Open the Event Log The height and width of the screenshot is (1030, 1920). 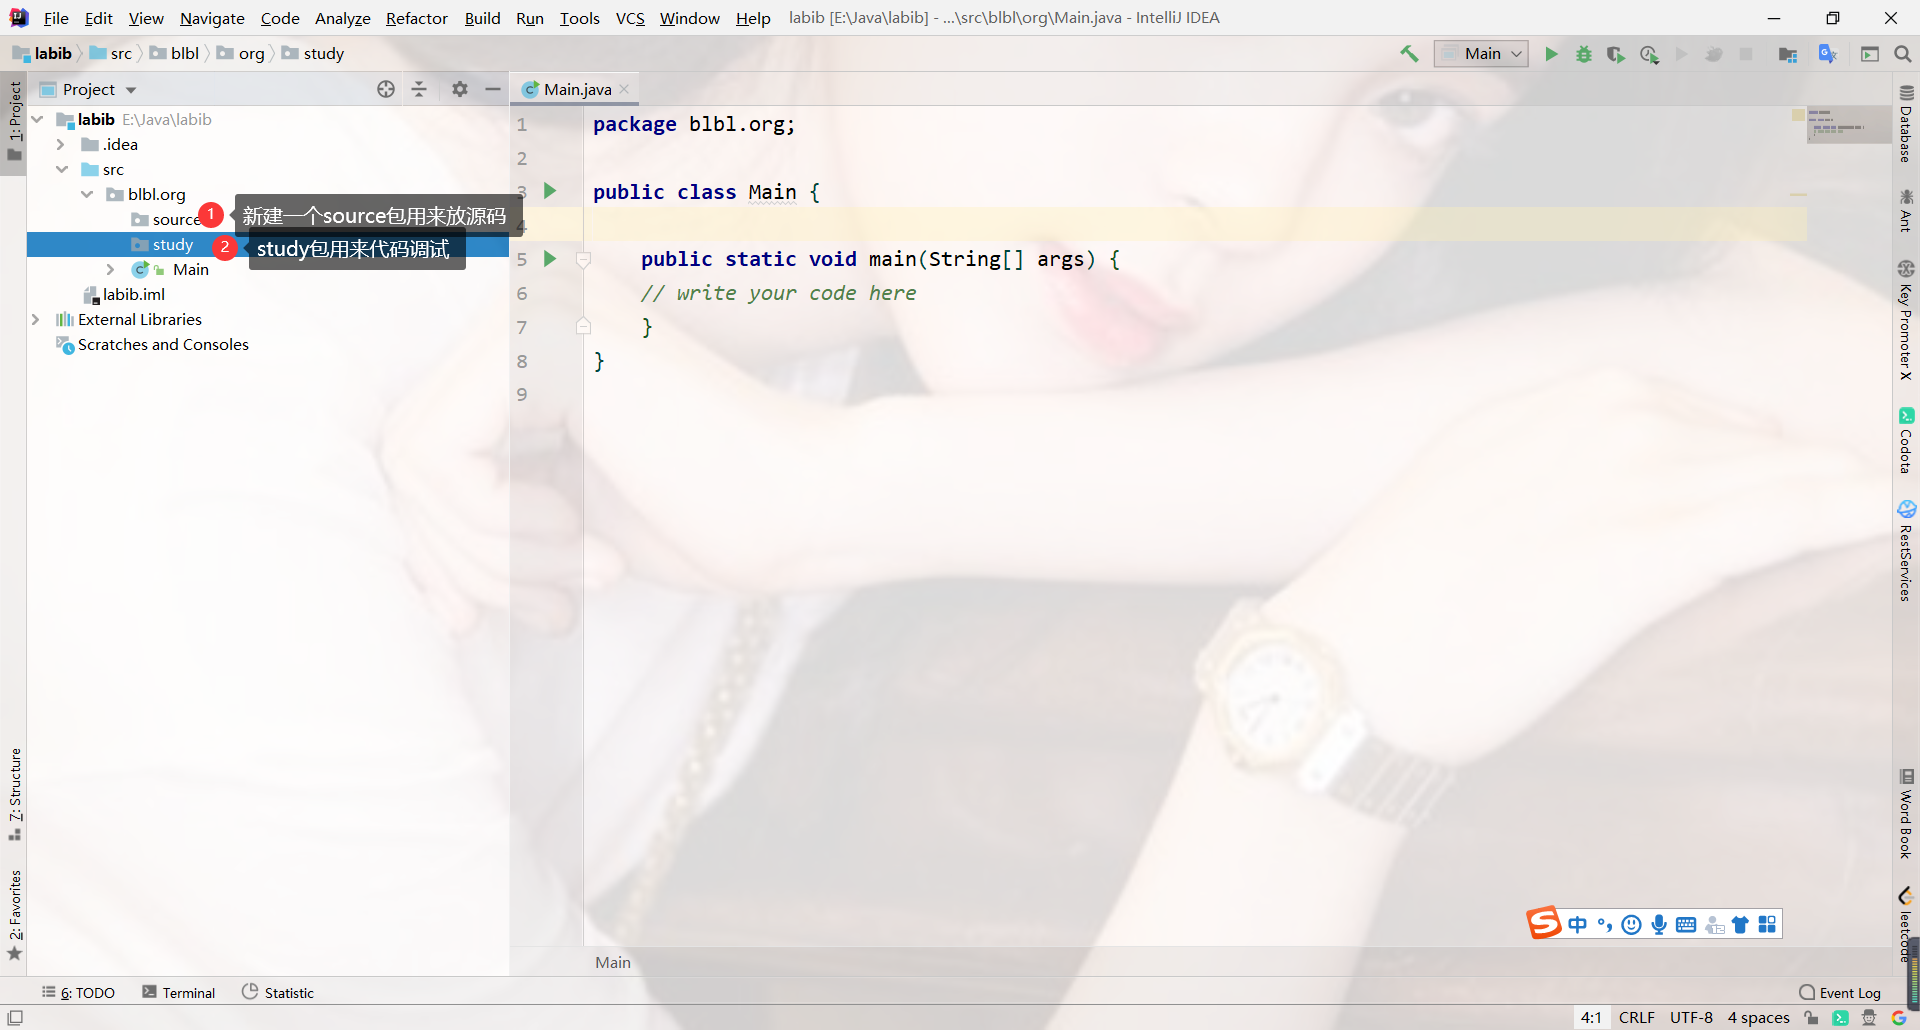coord(1840,992)
